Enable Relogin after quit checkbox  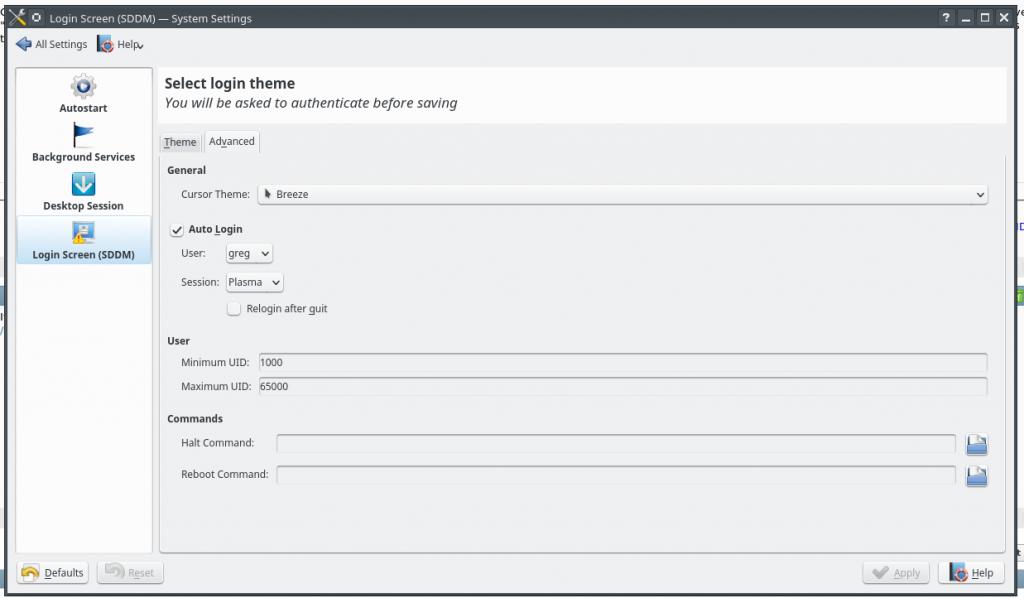[234, 309]
